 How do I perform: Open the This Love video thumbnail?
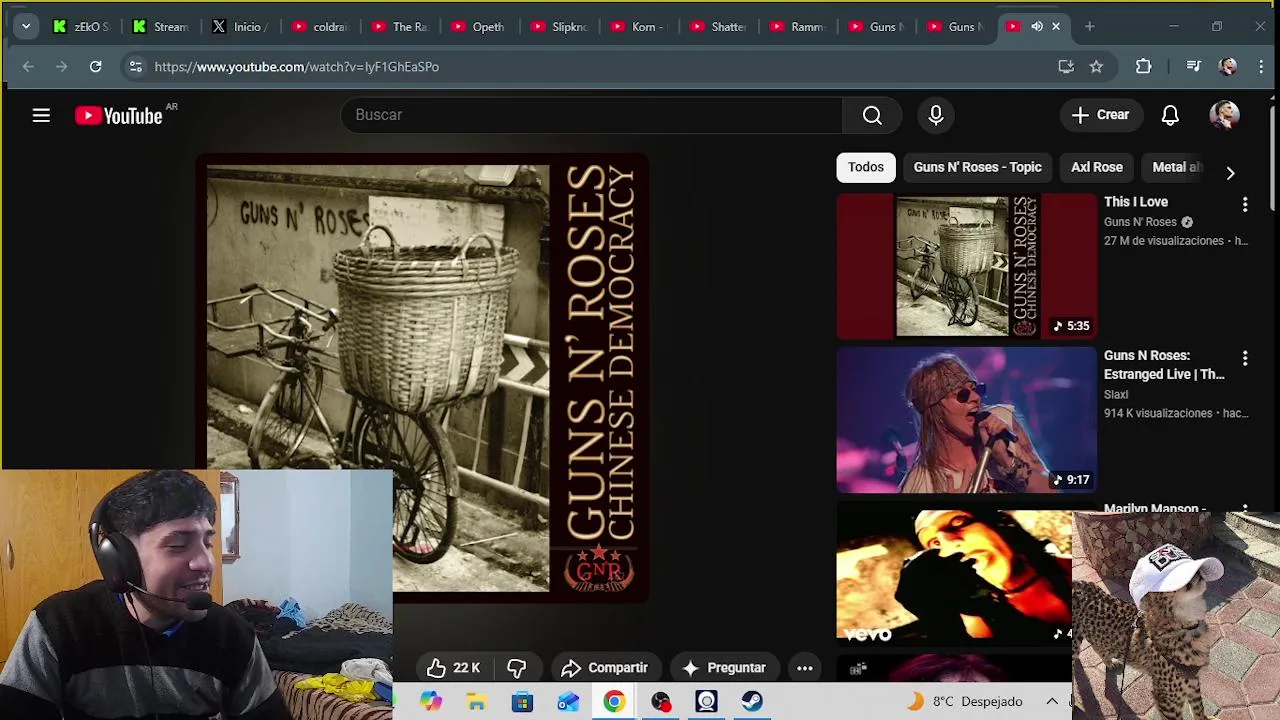tap(967, 266)
